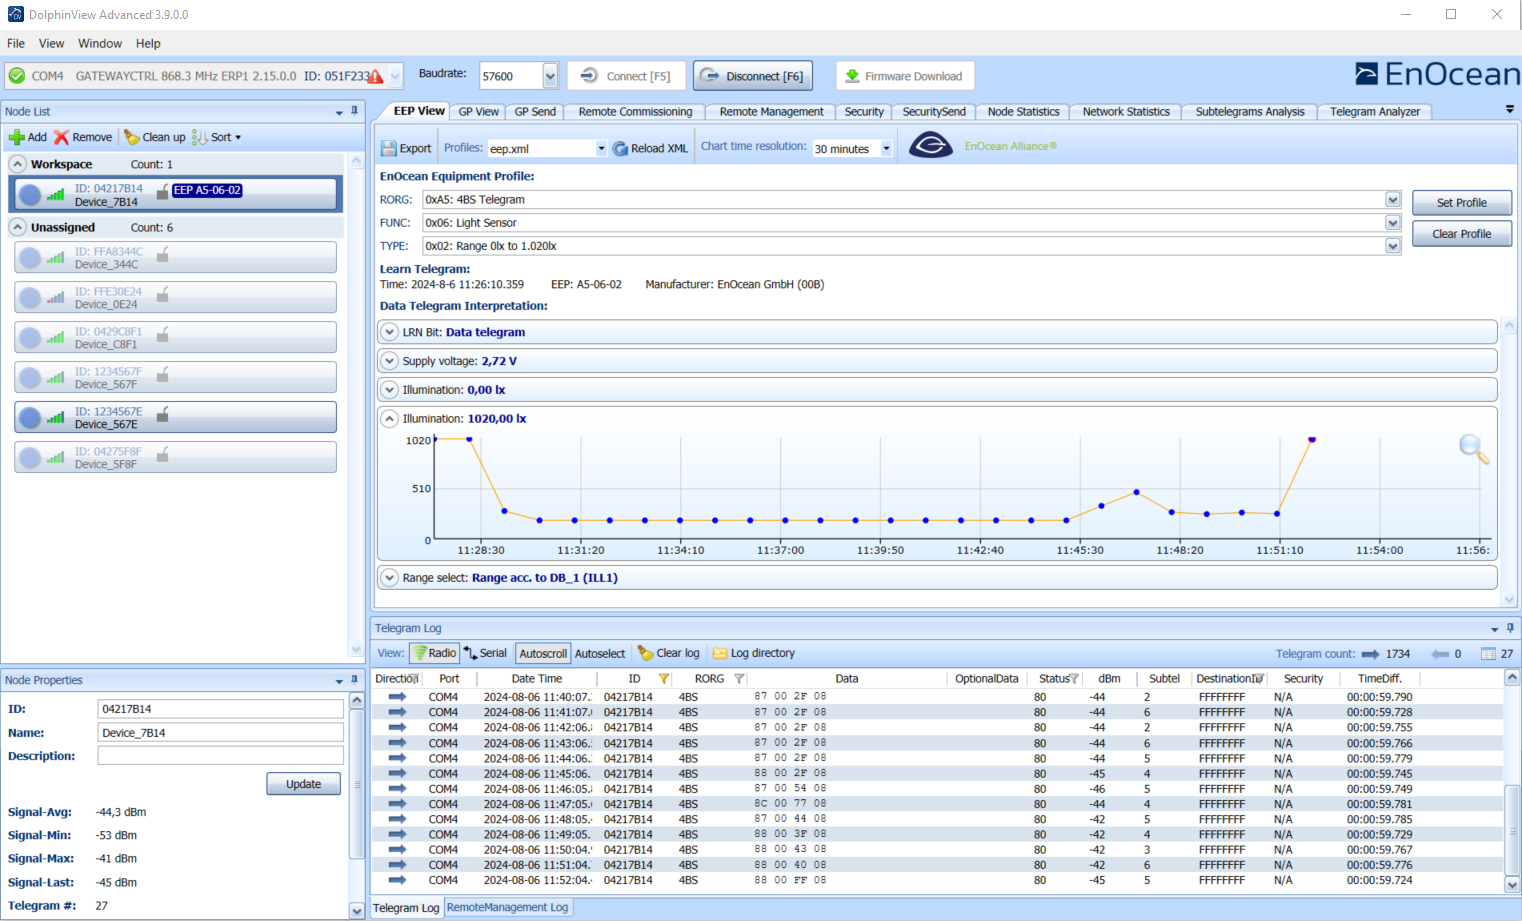Viewport: 1522px width, 921px height.
Task: Clear the telegram log
Action: coord(668,653)
